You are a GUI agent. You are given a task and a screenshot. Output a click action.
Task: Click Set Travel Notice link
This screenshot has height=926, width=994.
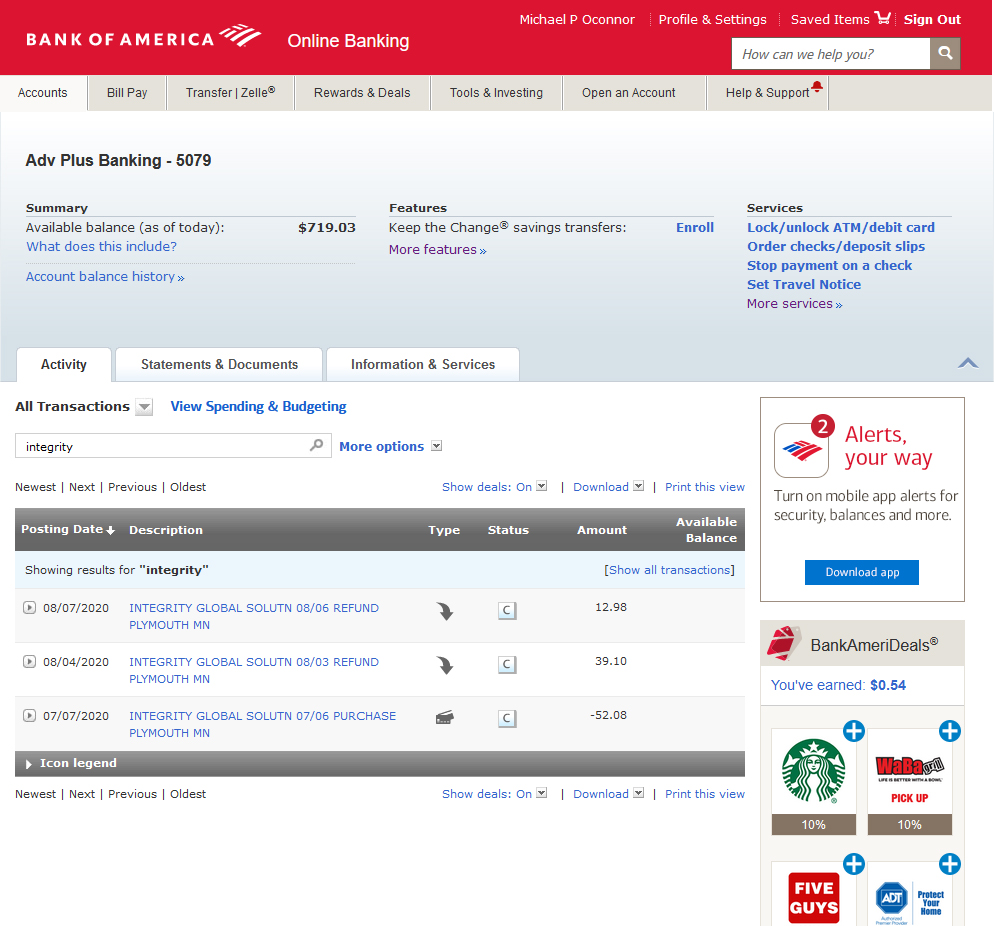804,285
